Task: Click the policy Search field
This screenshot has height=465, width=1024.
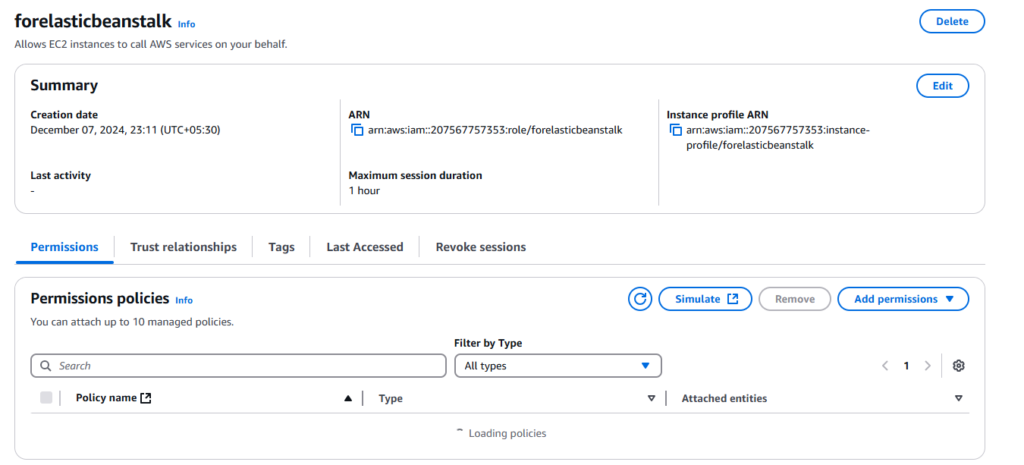Action: coord(238,366)
